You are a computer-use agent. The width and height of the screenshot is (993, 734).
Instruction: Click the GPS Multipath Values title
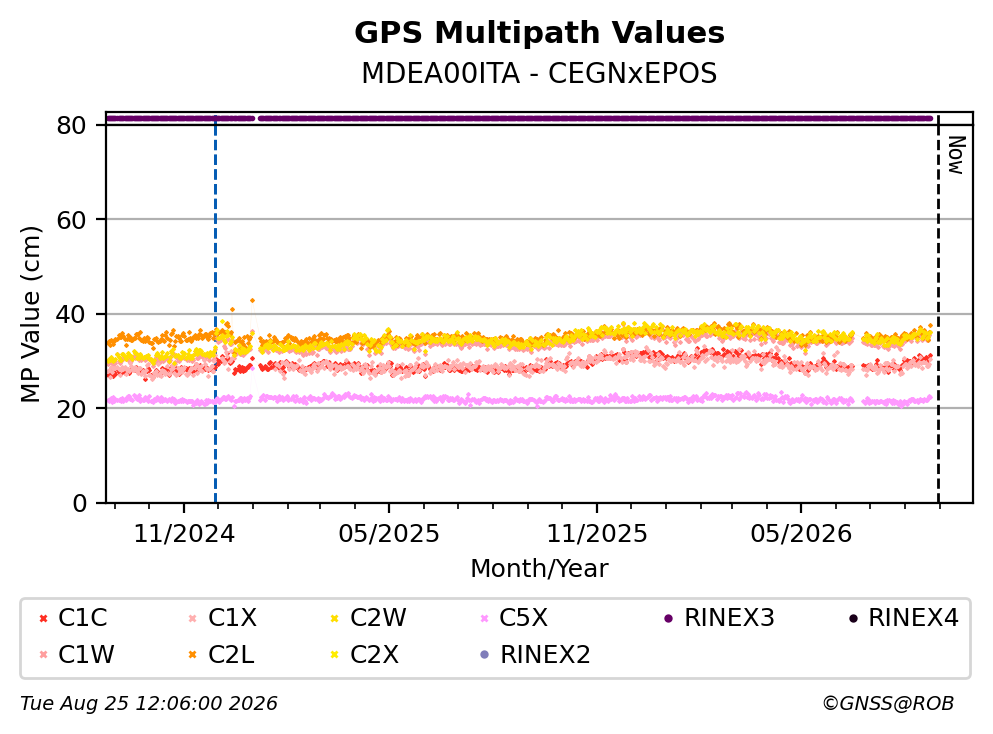[539, 33]
